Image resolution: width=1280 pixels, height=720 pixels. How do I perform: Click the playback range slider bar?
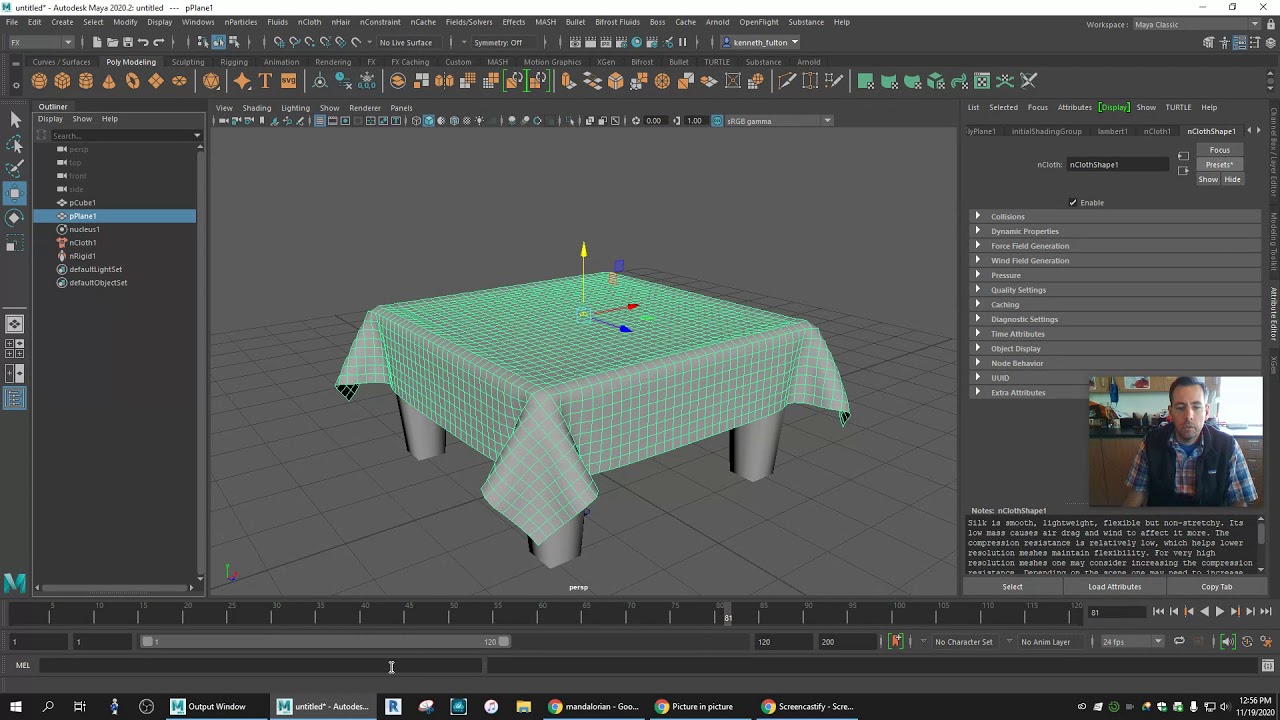pyautogui.click(x=327, y=642)
